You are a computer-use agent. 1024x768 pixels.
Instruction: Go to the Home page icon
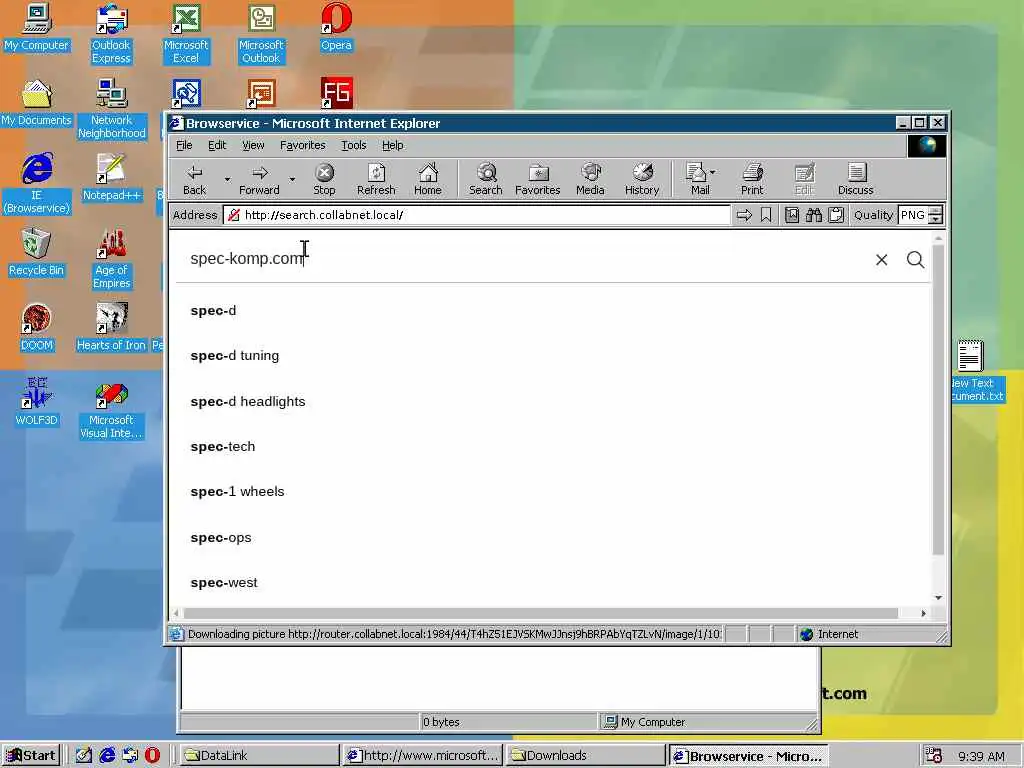pyautogui.click(x=428, y=180)
